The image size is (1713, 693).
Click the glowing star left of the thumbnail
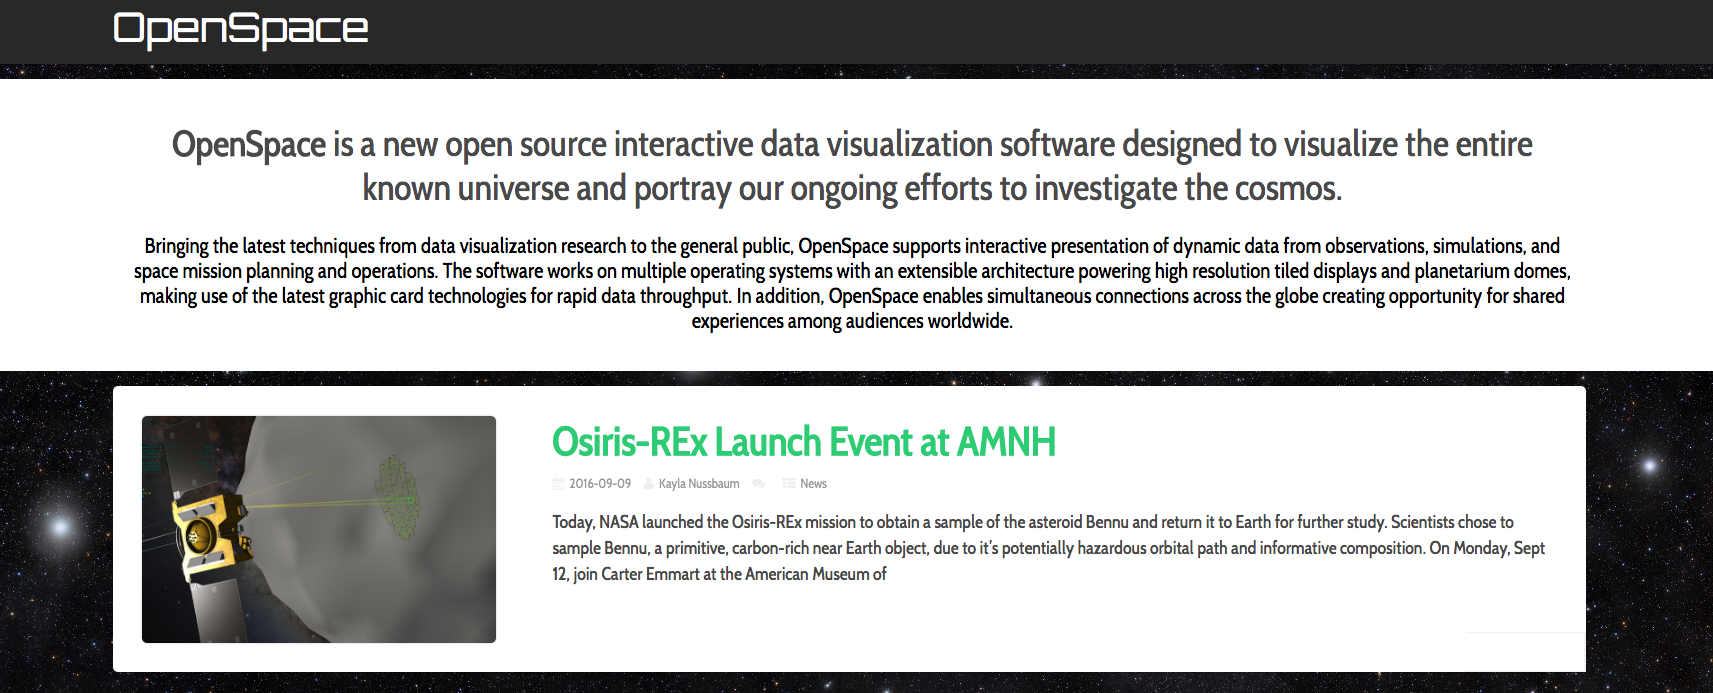(x=60, y=526)
